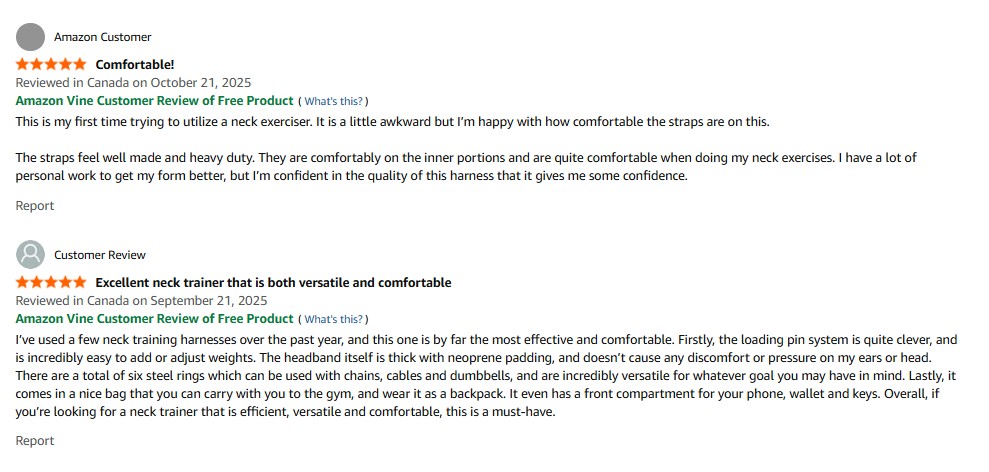Click the Amazon Vine label on the September review
The height and width of the screenshot is (472, 989).
coord(155,319)
